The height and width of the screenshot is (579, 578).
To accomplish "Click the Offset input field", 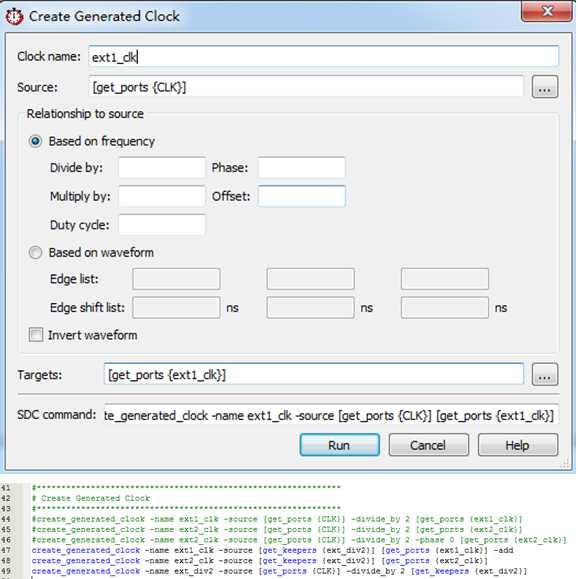I will coord(301,196).
